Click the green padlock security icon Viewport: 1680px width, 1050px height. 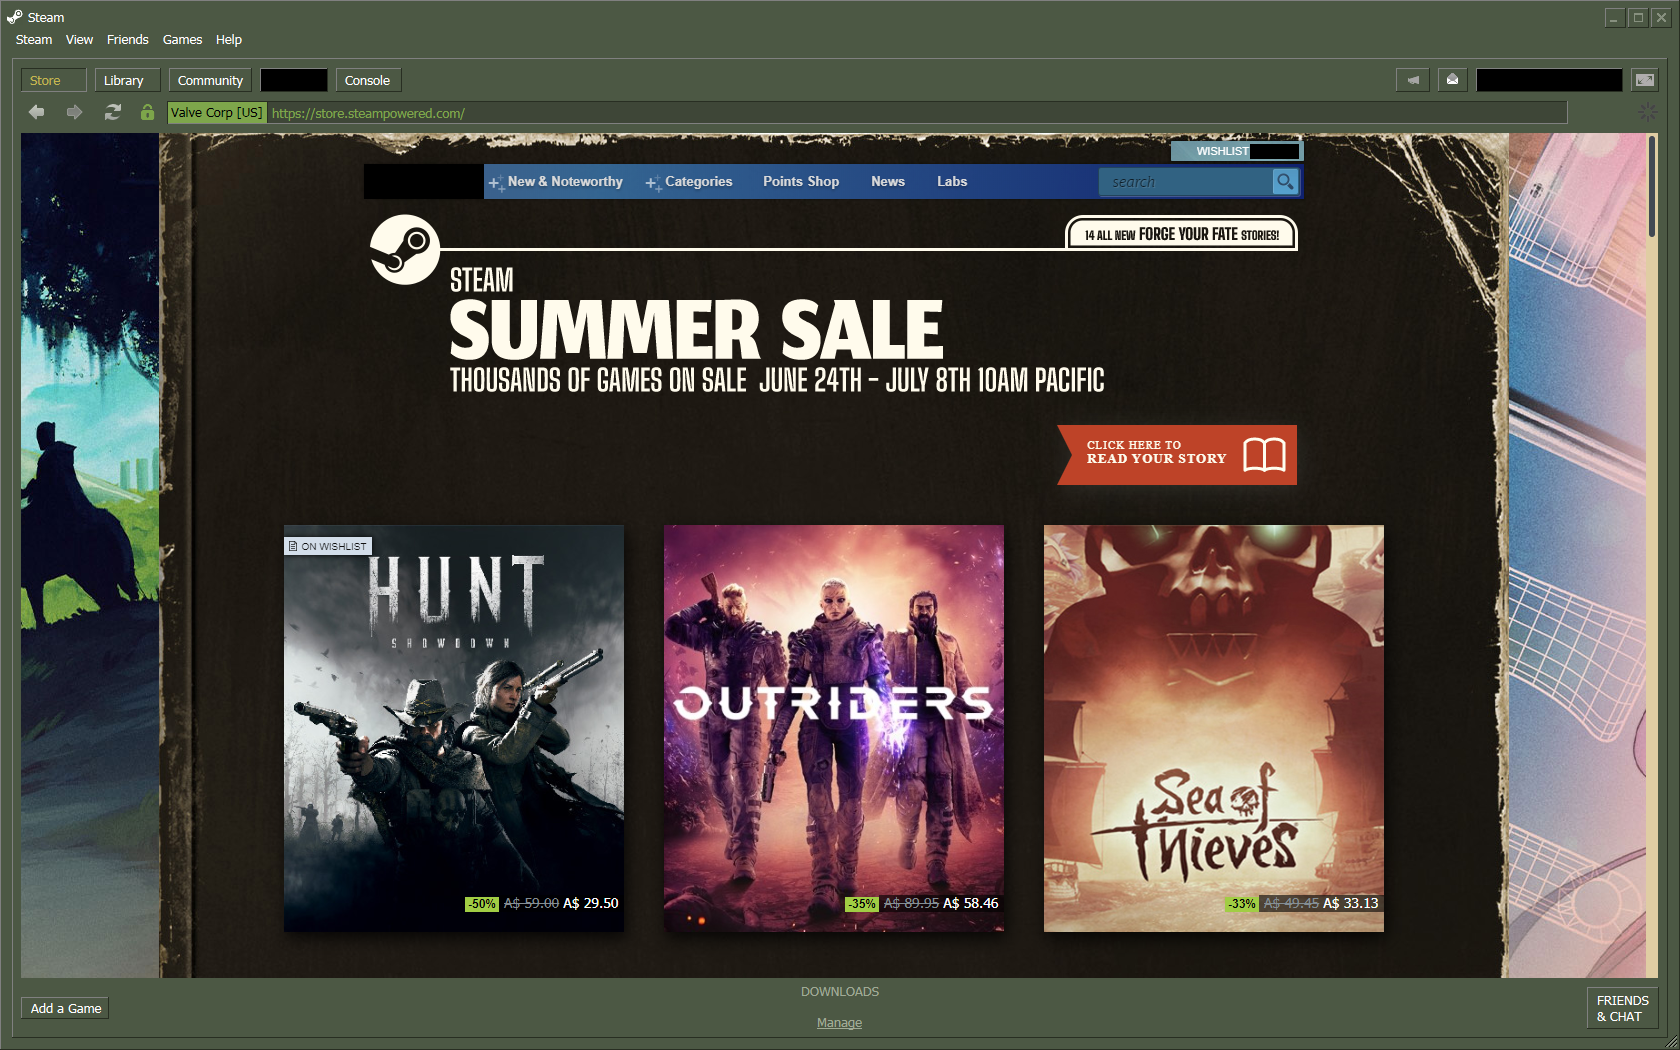coord(147,112)
